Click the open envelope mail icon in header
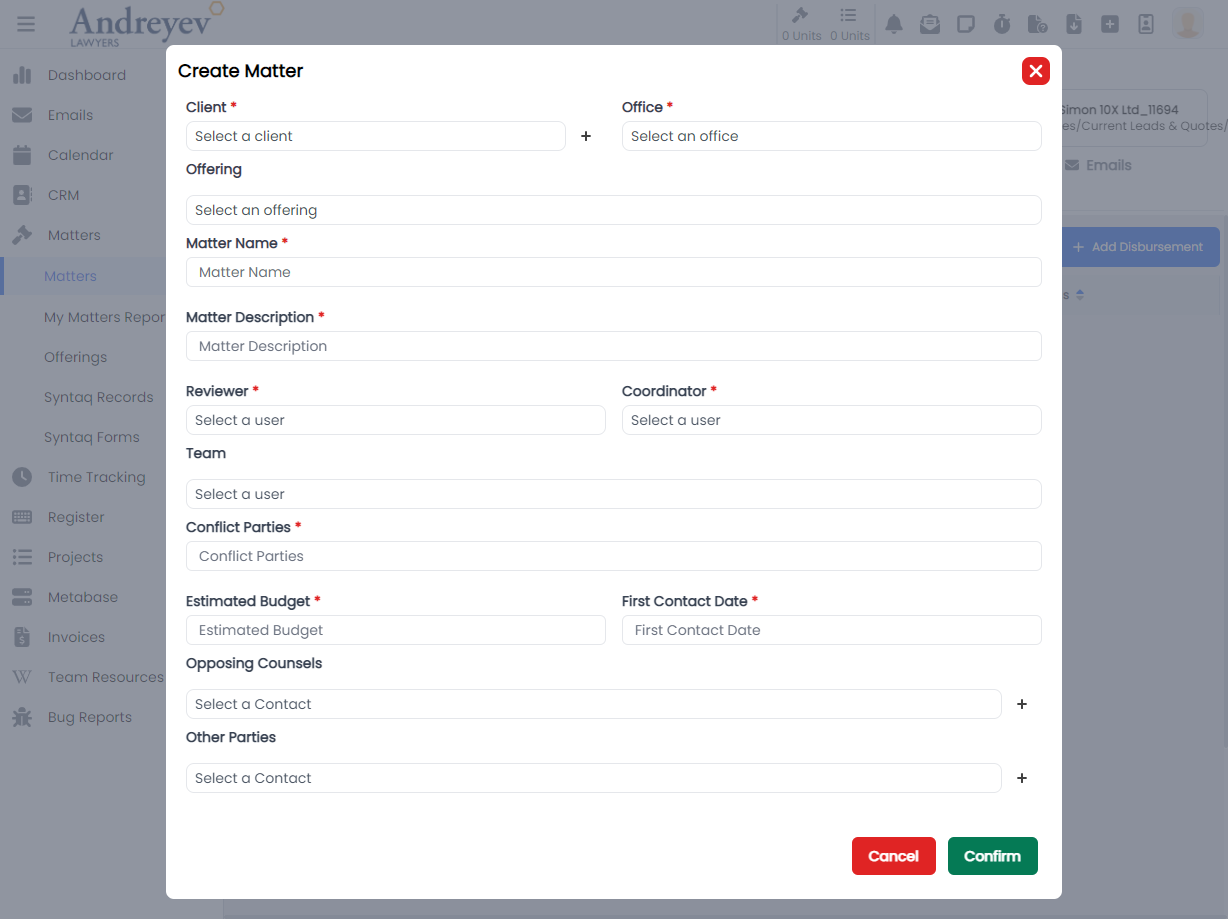The image size is (1228, 919). [x=930, y=24]
